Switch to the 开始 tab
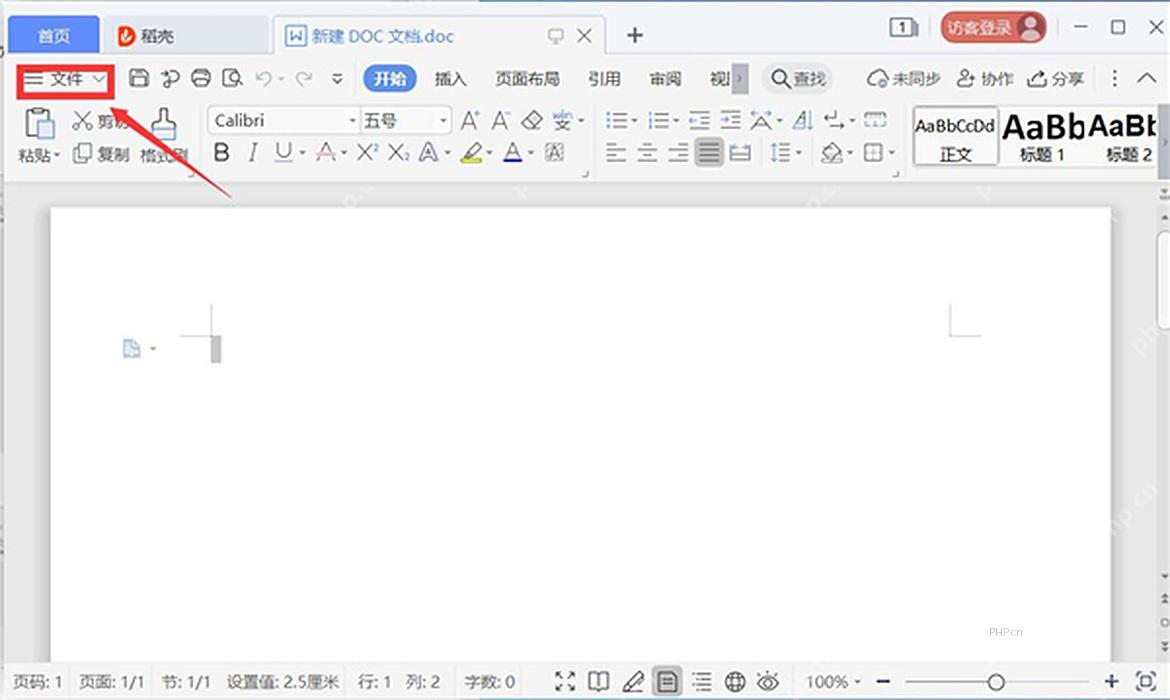The width and height of the screenshot is (1170, 700). (390, 78)
